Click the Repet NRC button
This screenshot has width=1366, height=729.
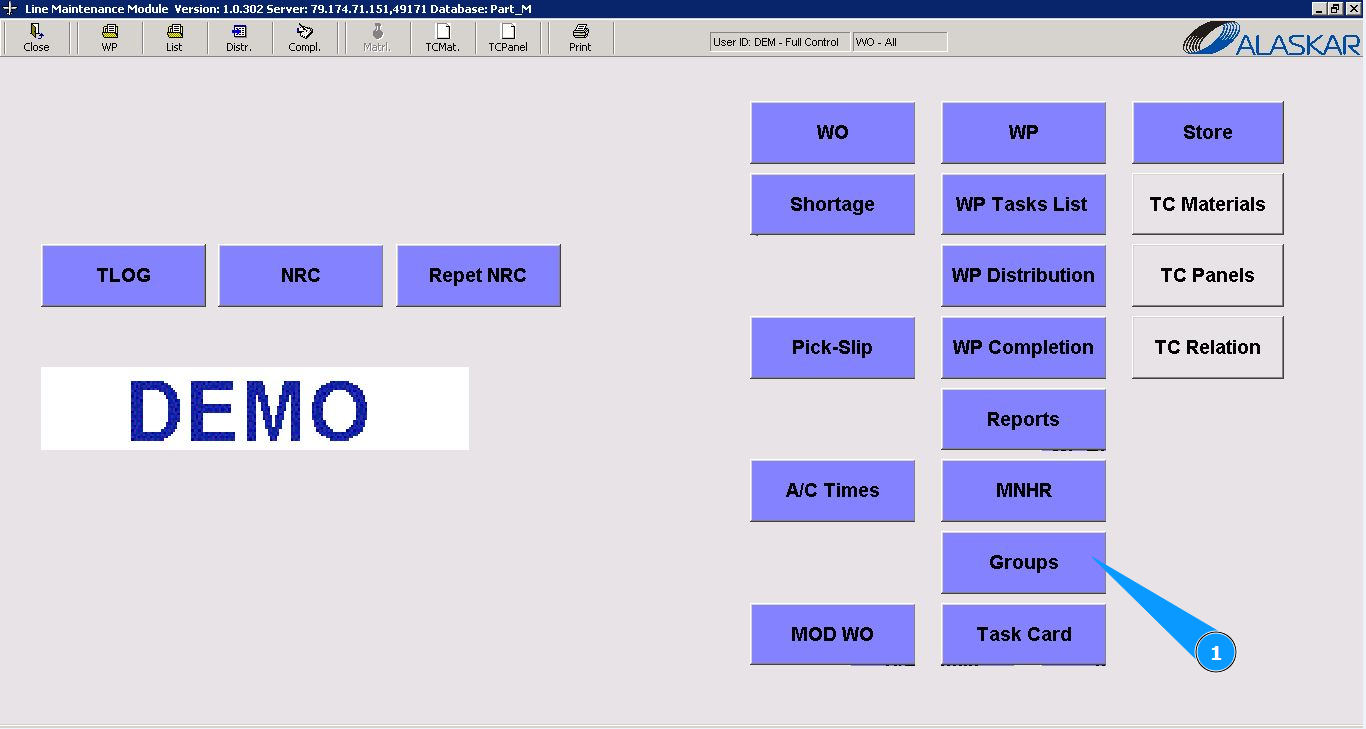[x=478, y=275]
